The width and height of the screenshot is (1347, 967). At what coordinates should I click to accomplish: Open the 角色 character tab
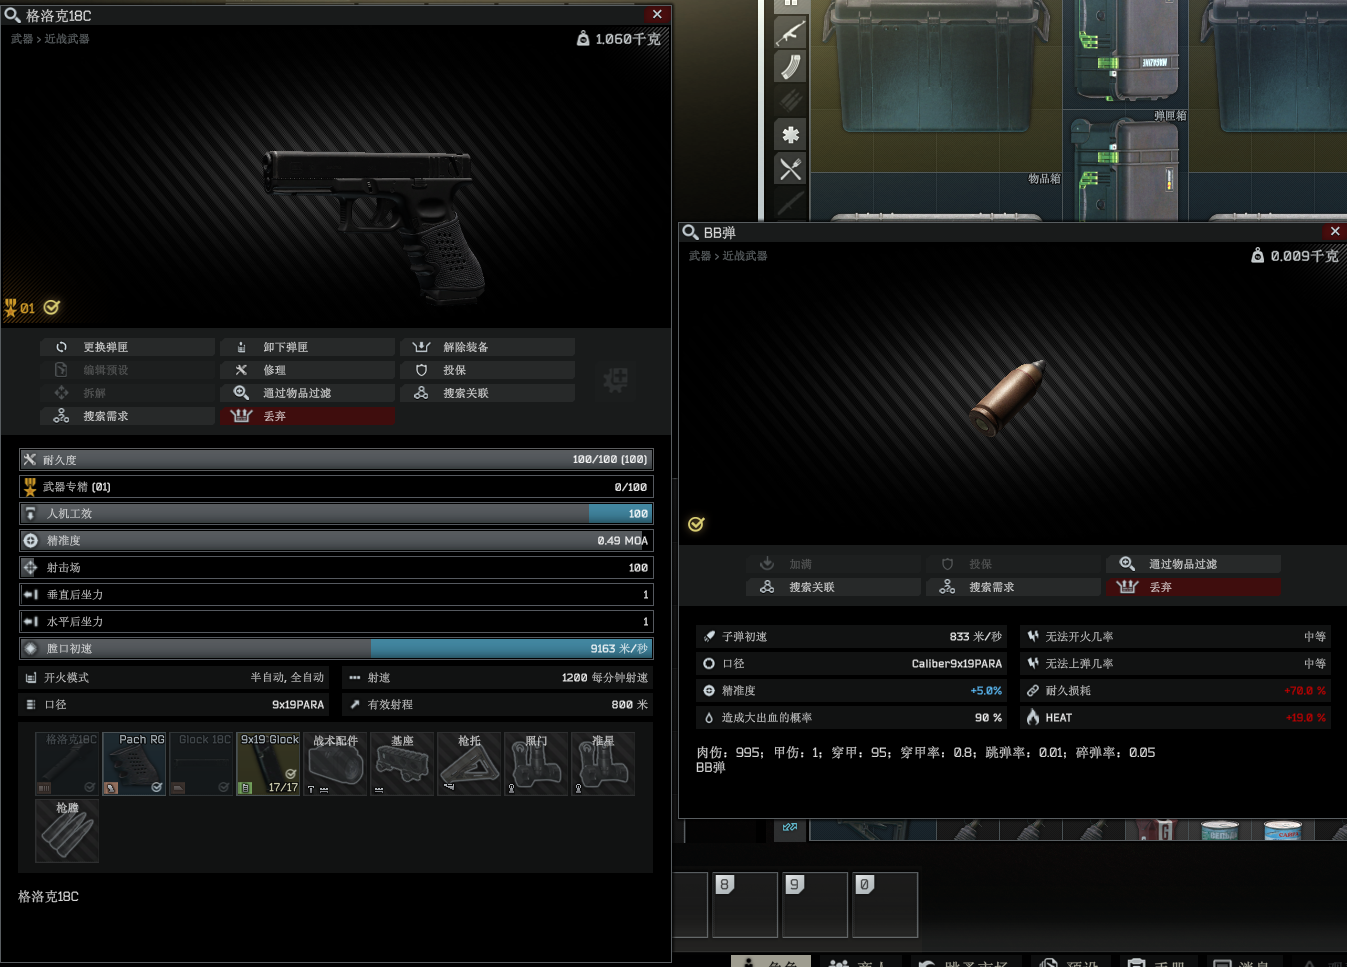[x=771, y=962]
